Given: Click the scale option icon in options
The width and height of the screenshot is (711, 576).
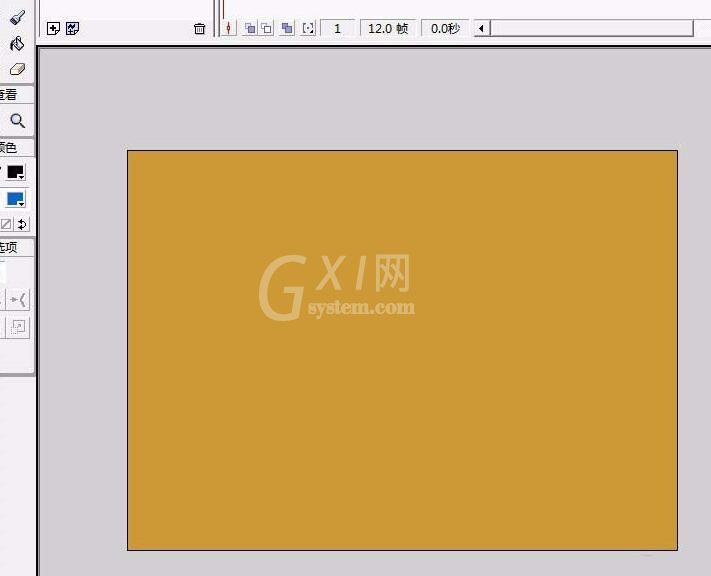Looking at the screenshot, I should [18, 327].
